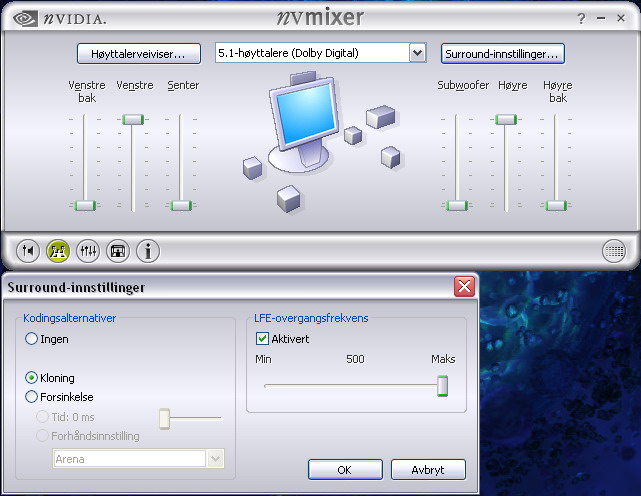Close the Surround-innstillinger dialog
641x496 pixels.
(464, 286)
